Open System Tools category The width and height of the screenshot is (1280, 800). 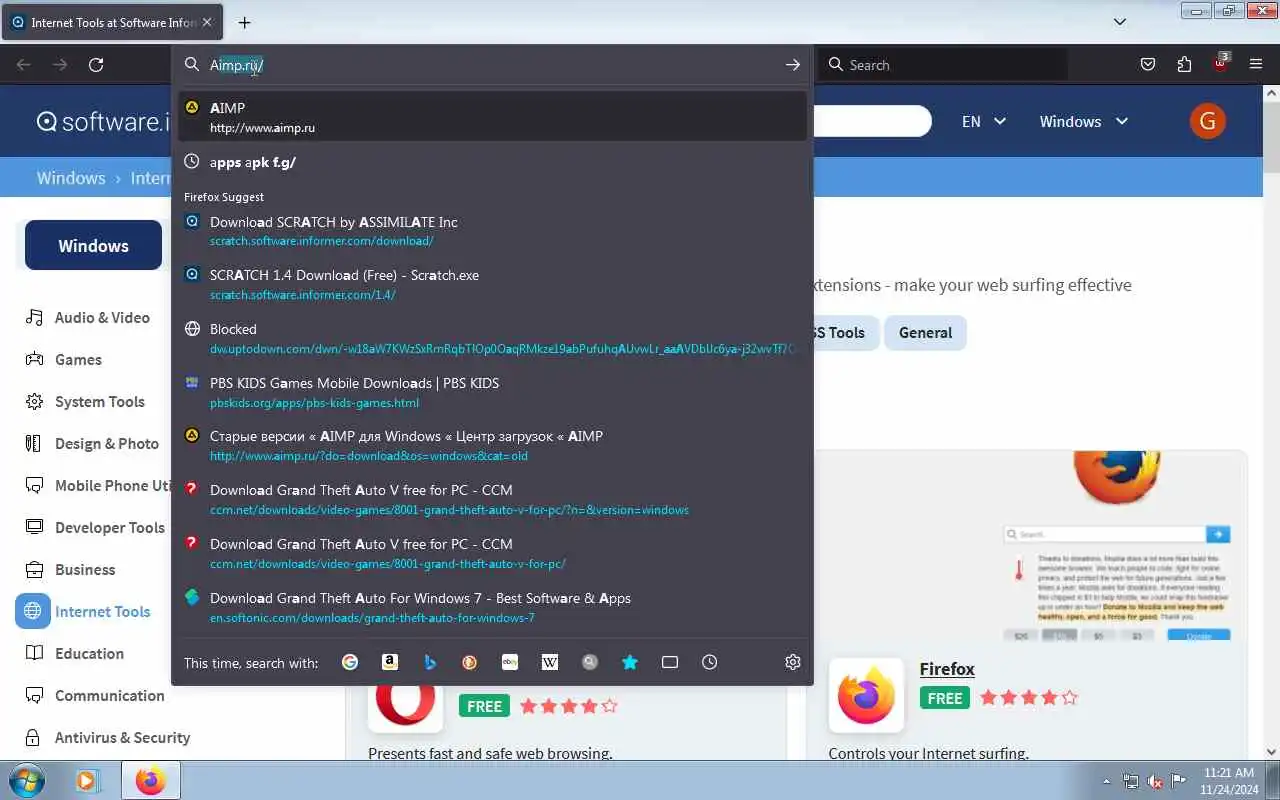100,401
